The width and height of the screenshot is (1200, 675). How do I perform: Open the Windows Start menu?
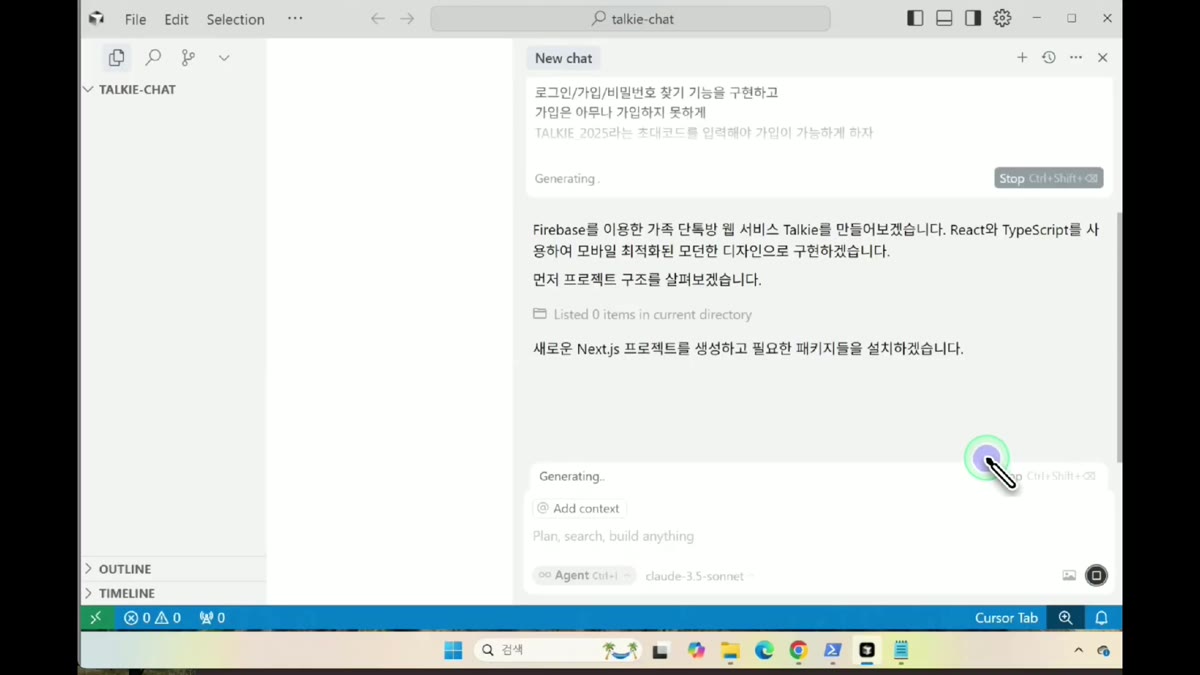click(453, 650)
